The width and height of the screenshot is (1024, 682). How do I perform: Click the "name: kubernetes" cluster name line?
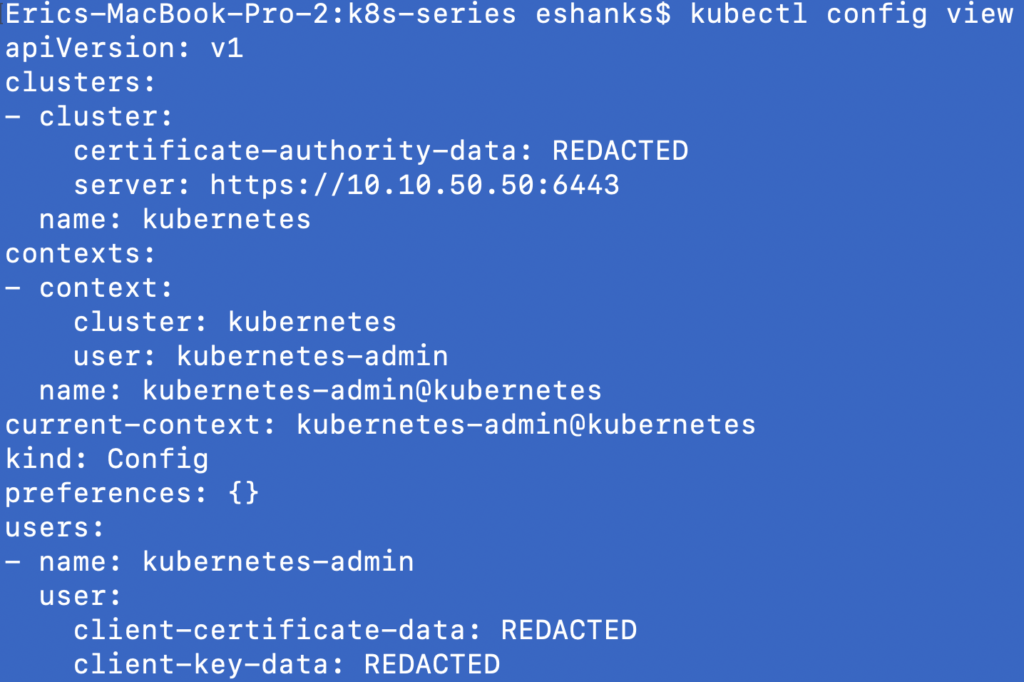174,219
